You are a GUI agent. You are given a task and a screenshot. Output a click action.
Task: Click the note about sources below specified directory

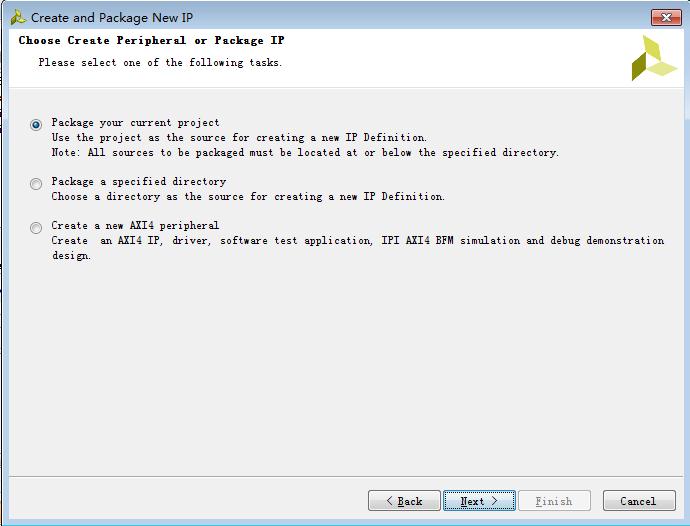coord(305,153)
